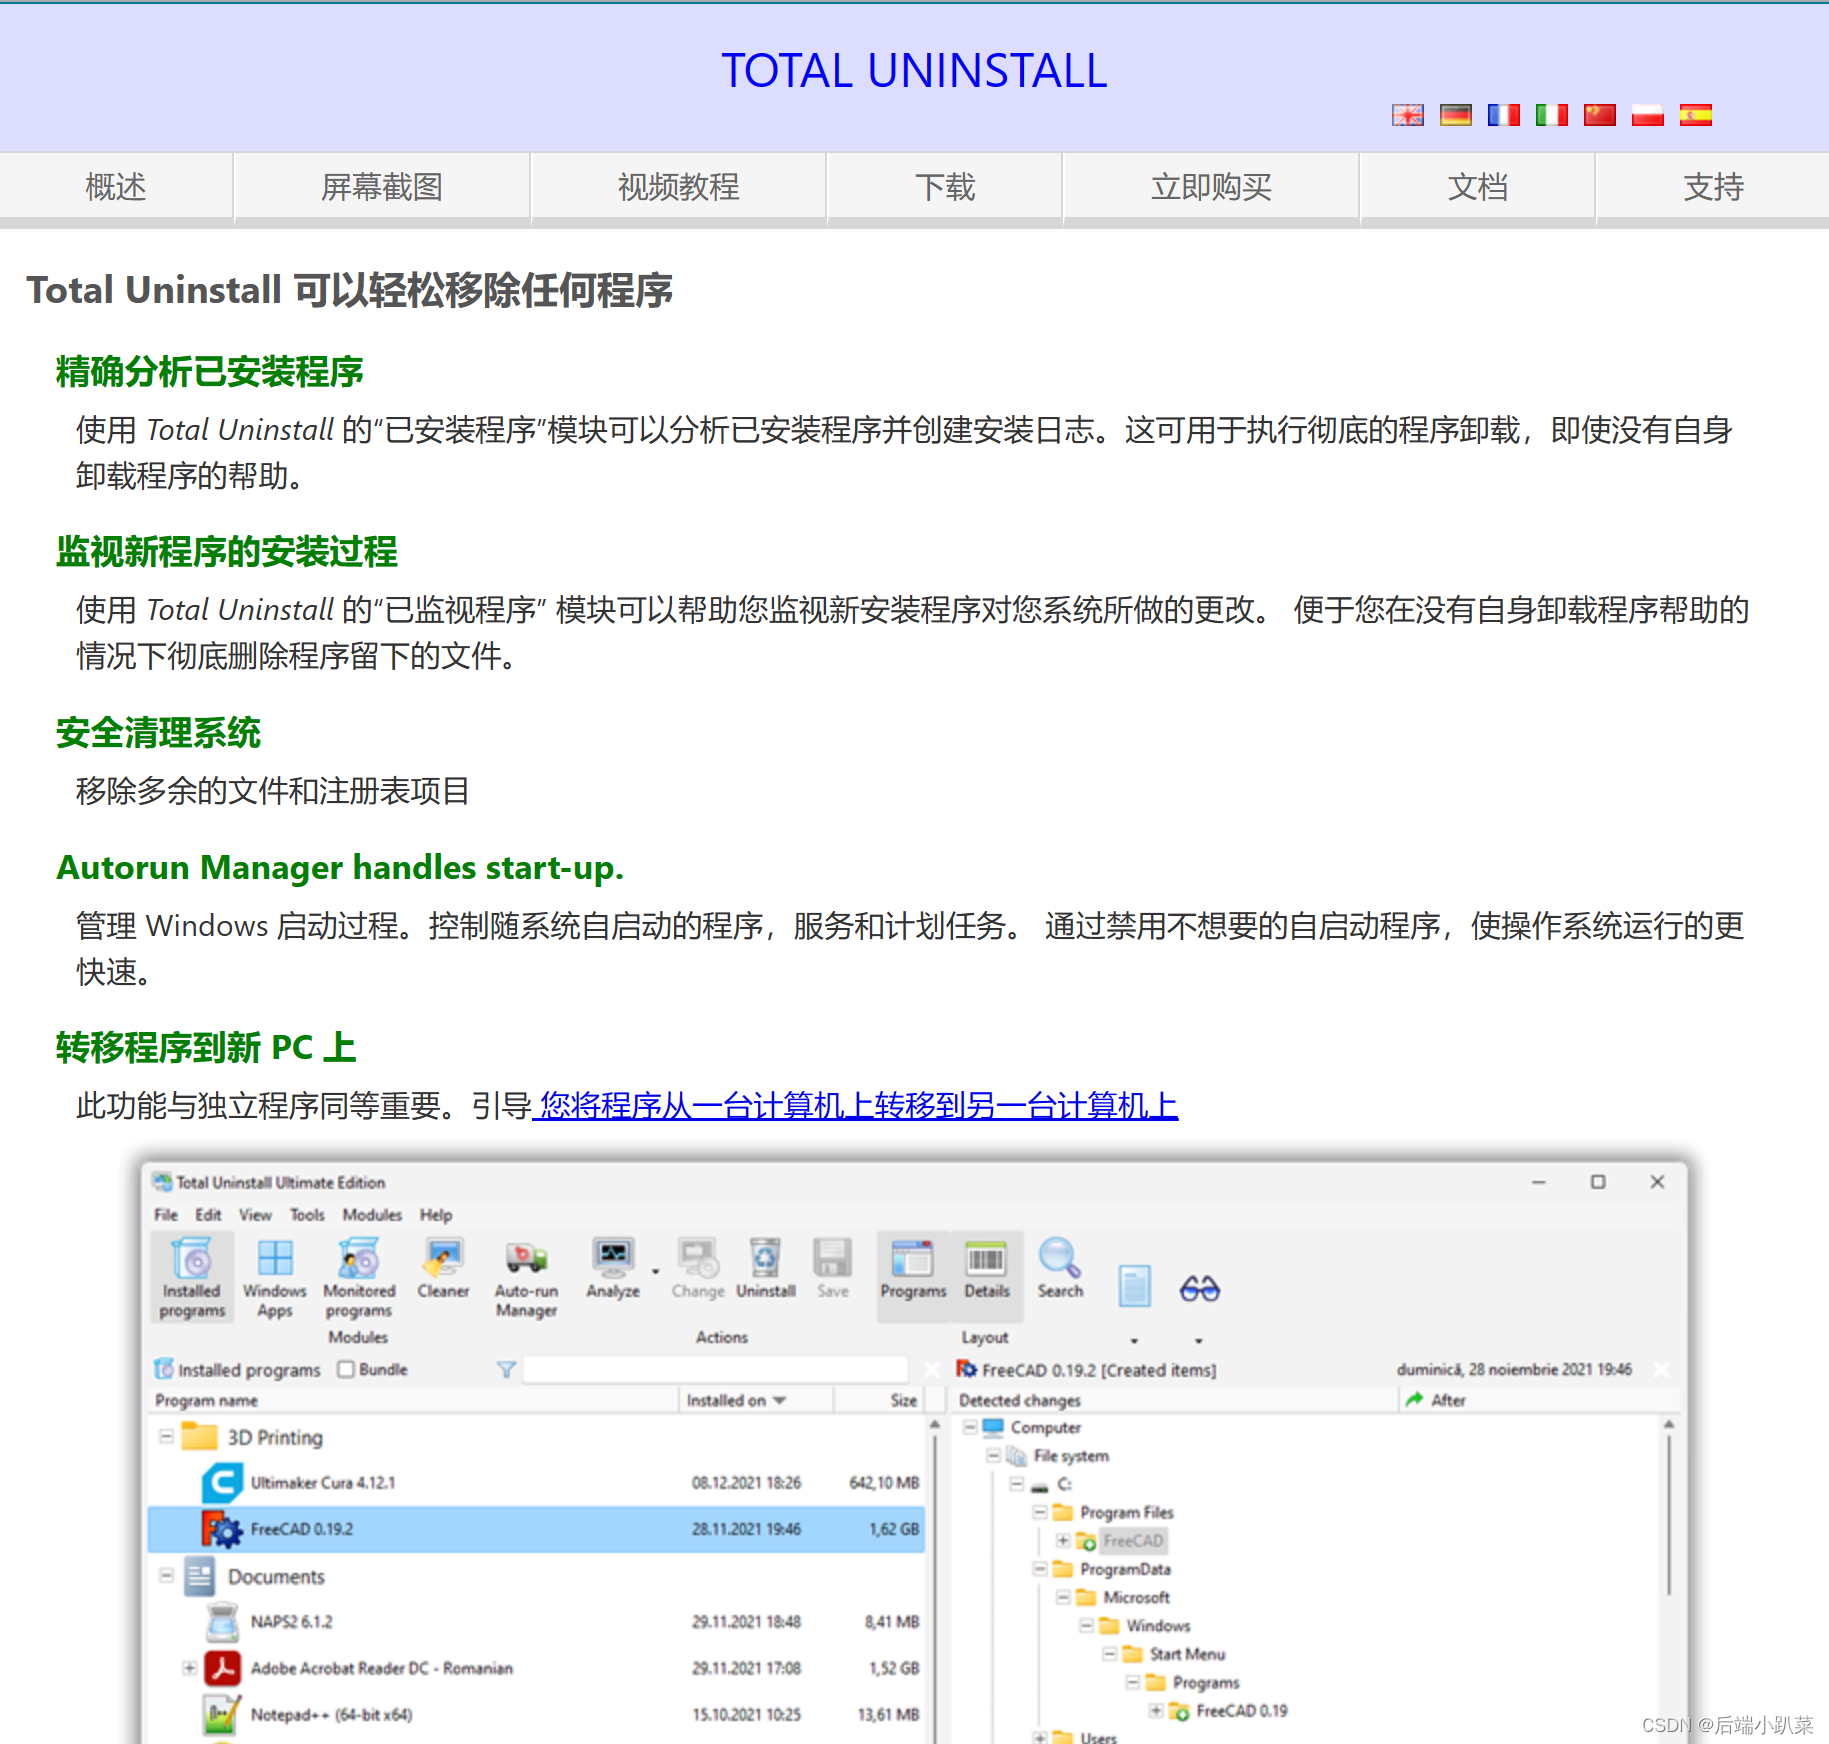Select the Notepad++ (64-bit x64) row
Image resolution: width=1829 pixels, height=1744 pixels.
coord(537,1715)
